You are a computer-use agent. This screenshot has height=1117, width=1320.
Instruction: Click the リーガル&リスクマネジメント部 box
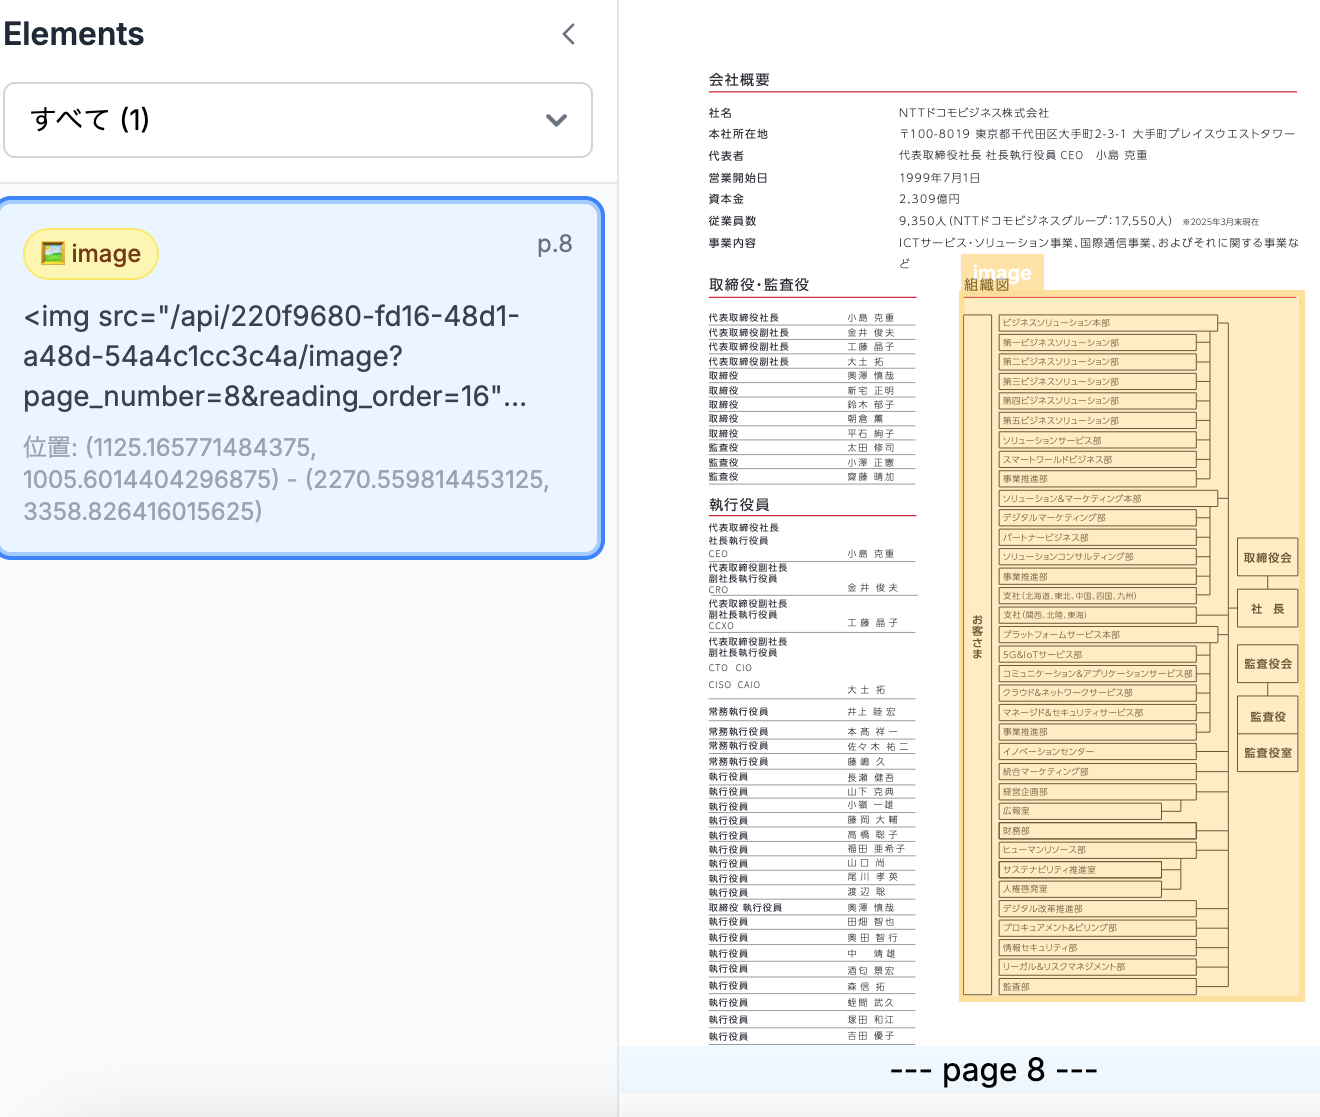pyautogui.click(x=1097, y=967)
